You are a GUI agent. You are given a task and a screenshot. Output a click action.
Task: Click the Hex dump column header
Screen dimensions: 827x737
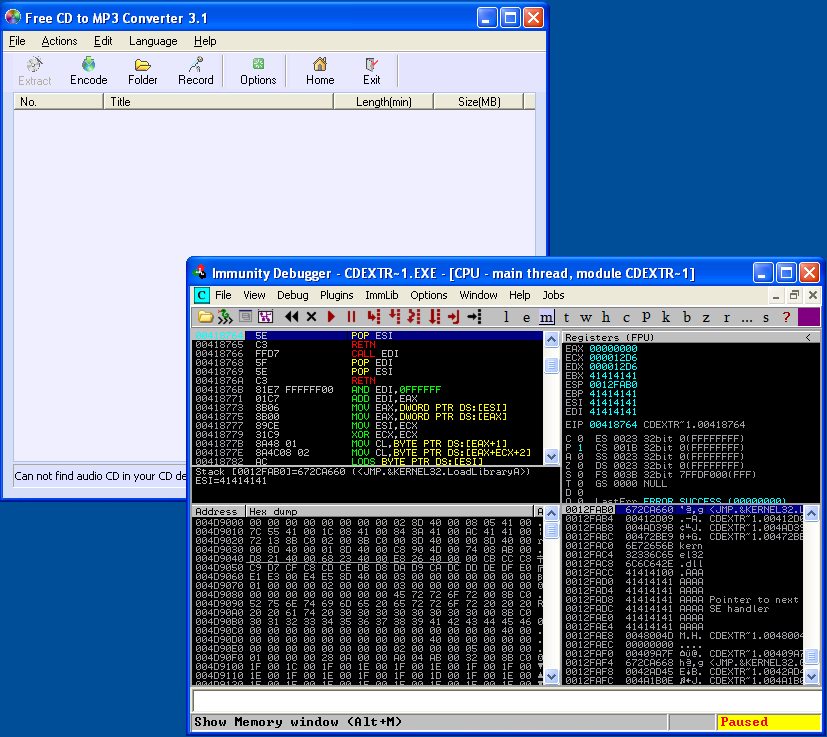[x=390, y=511]
